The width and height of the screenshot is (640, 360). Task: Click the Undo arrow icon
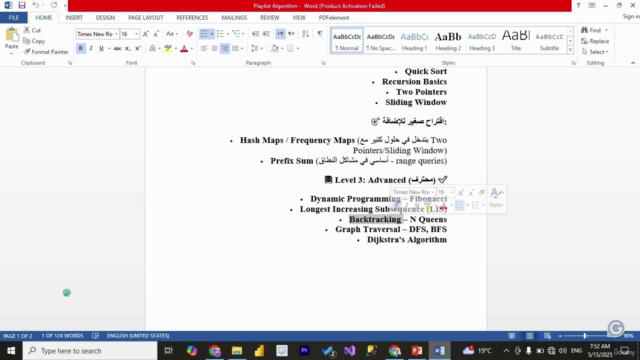pos(36,5)
